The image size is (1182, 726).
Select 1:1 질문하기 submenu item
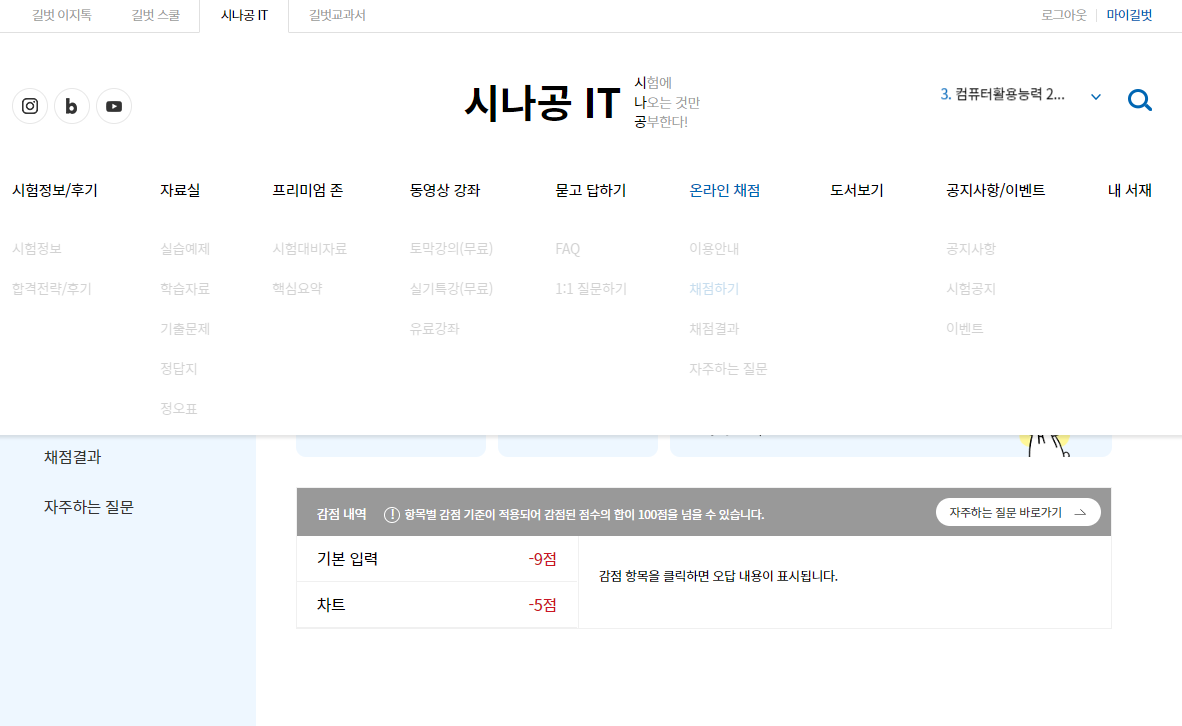click(x=591, y=289)
